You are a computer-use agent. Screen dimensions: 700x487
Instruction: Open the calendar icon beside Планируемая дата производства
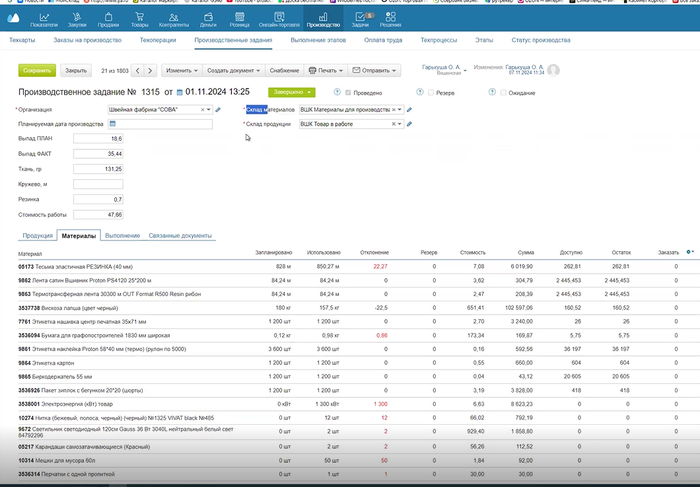click(113, 123)
